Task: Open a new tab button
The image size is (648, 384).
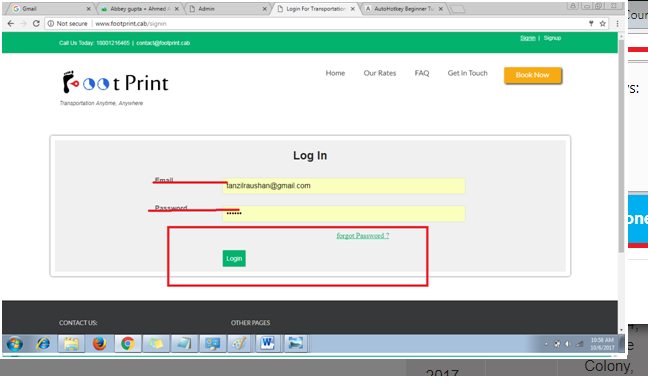Action: click(457, 9)
